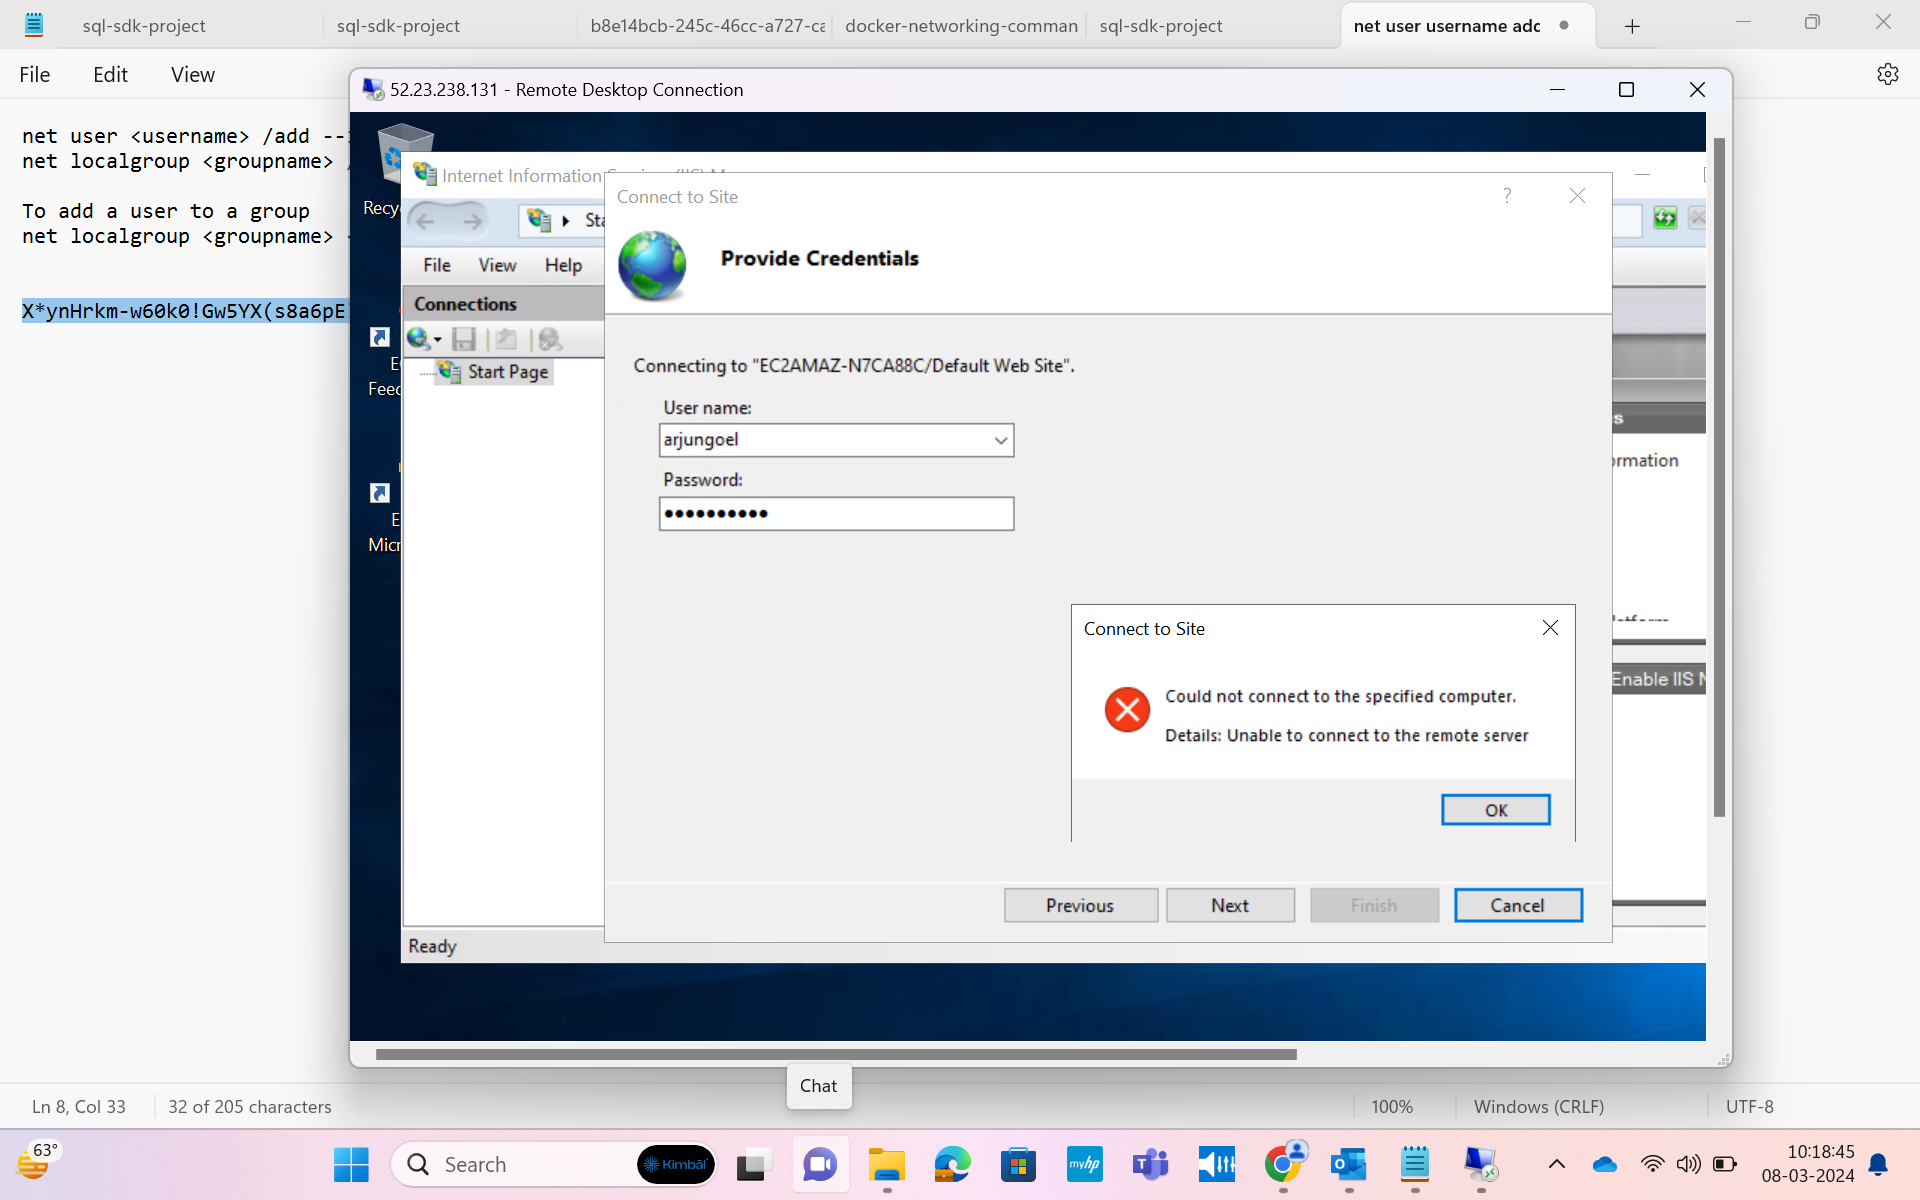Expand the User name combo box

pyautogui.click(x=1000, y=440)
